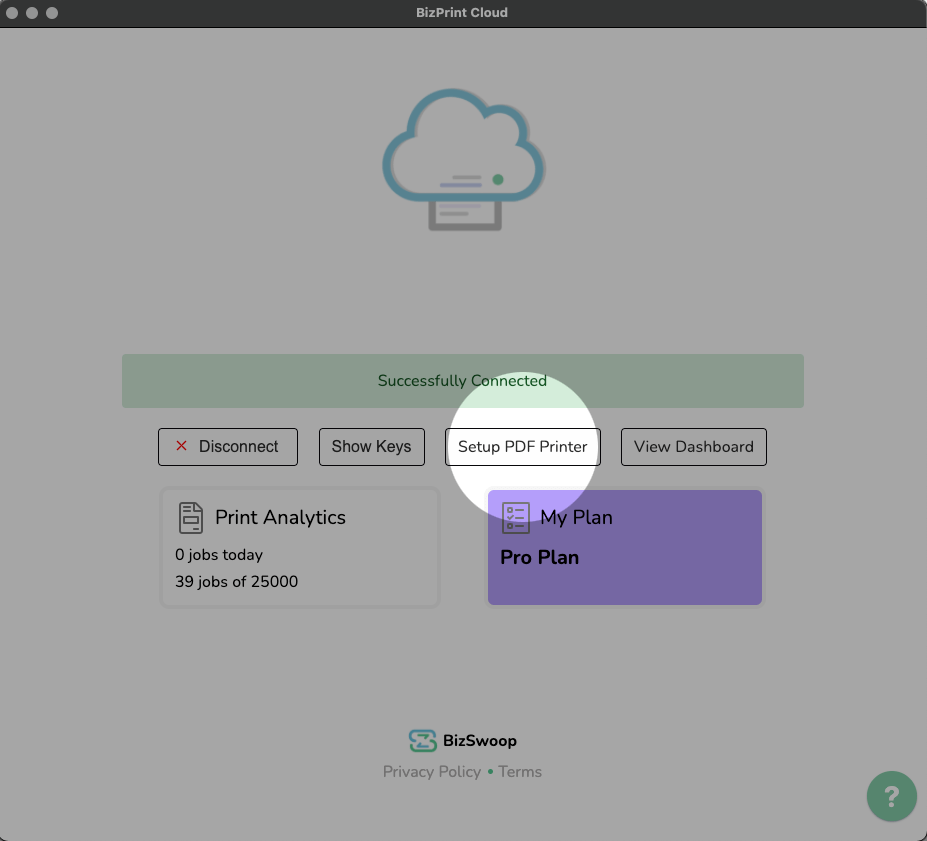Open the Terms link

tap(520, 772)
